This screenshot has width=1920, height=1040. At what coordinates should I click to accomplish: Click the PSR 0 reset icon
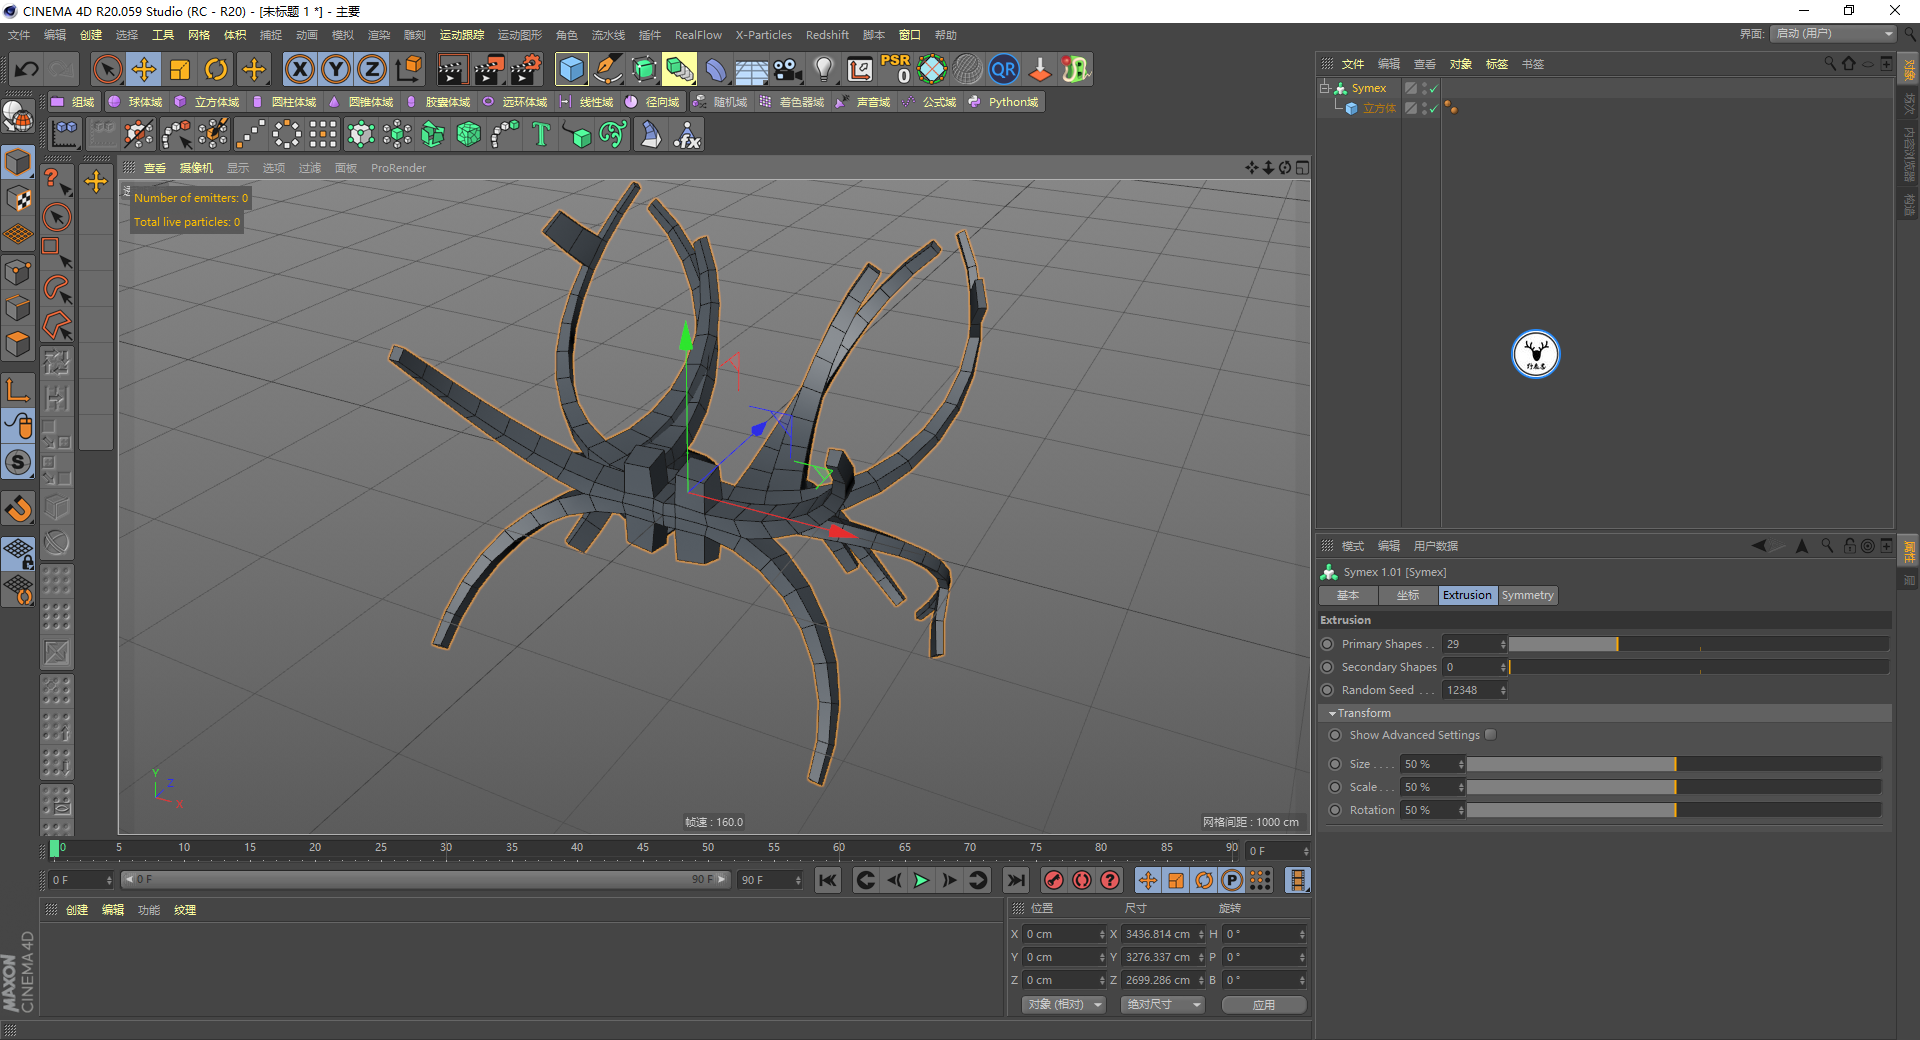pyautogui.click(x=896, y=69)
